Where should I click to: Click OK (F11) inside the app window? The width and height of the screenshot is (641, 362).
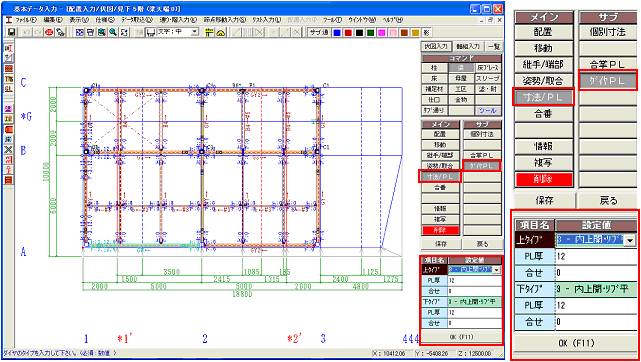(461, 337)
